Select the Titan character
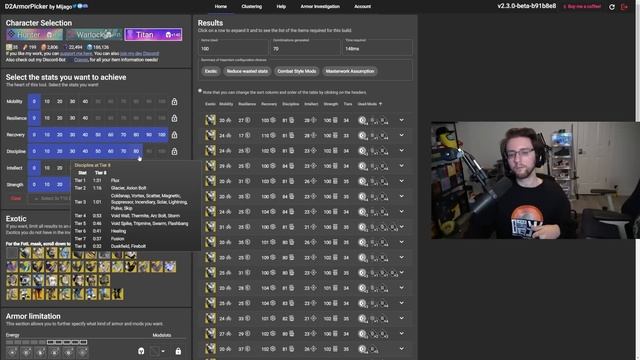The width and height of the screenshot is (640, 360). pos(153,35)
